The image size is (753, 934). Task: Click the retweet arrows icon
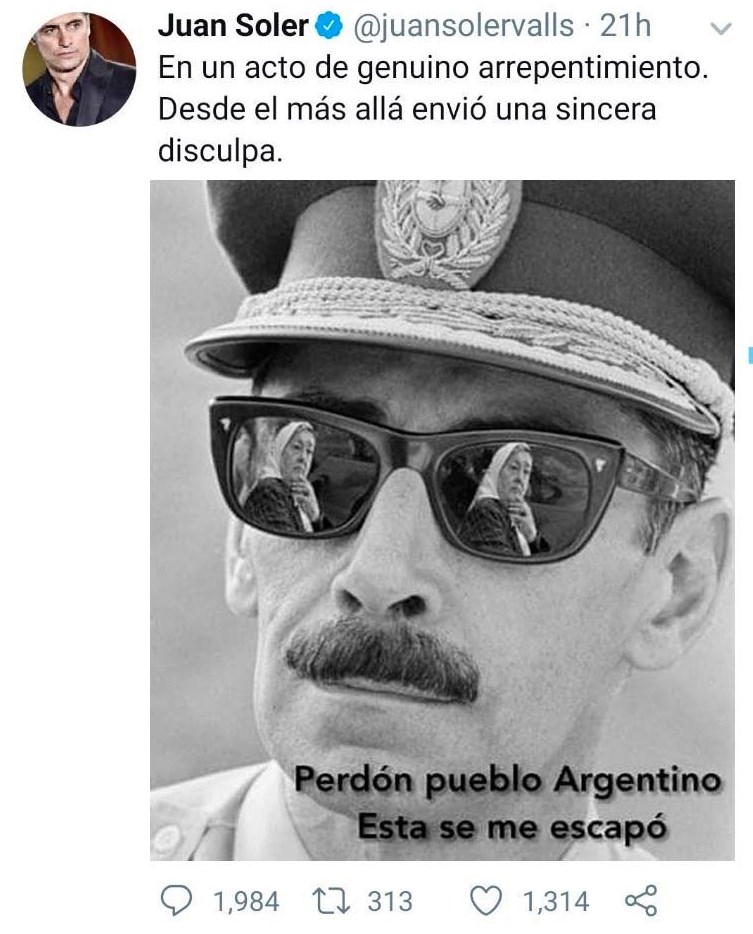tap(332, 901)
